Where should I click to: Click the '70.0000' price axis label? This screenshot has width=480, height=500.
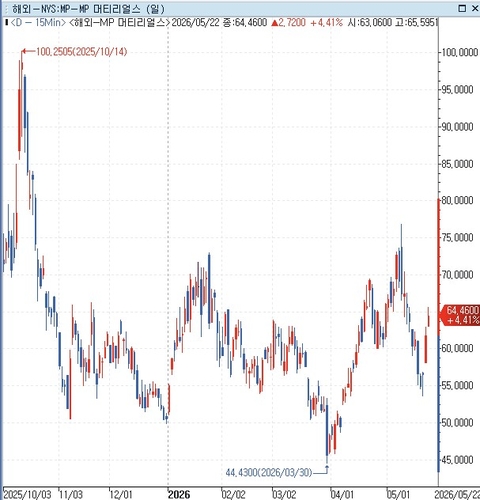pos(457,274)
